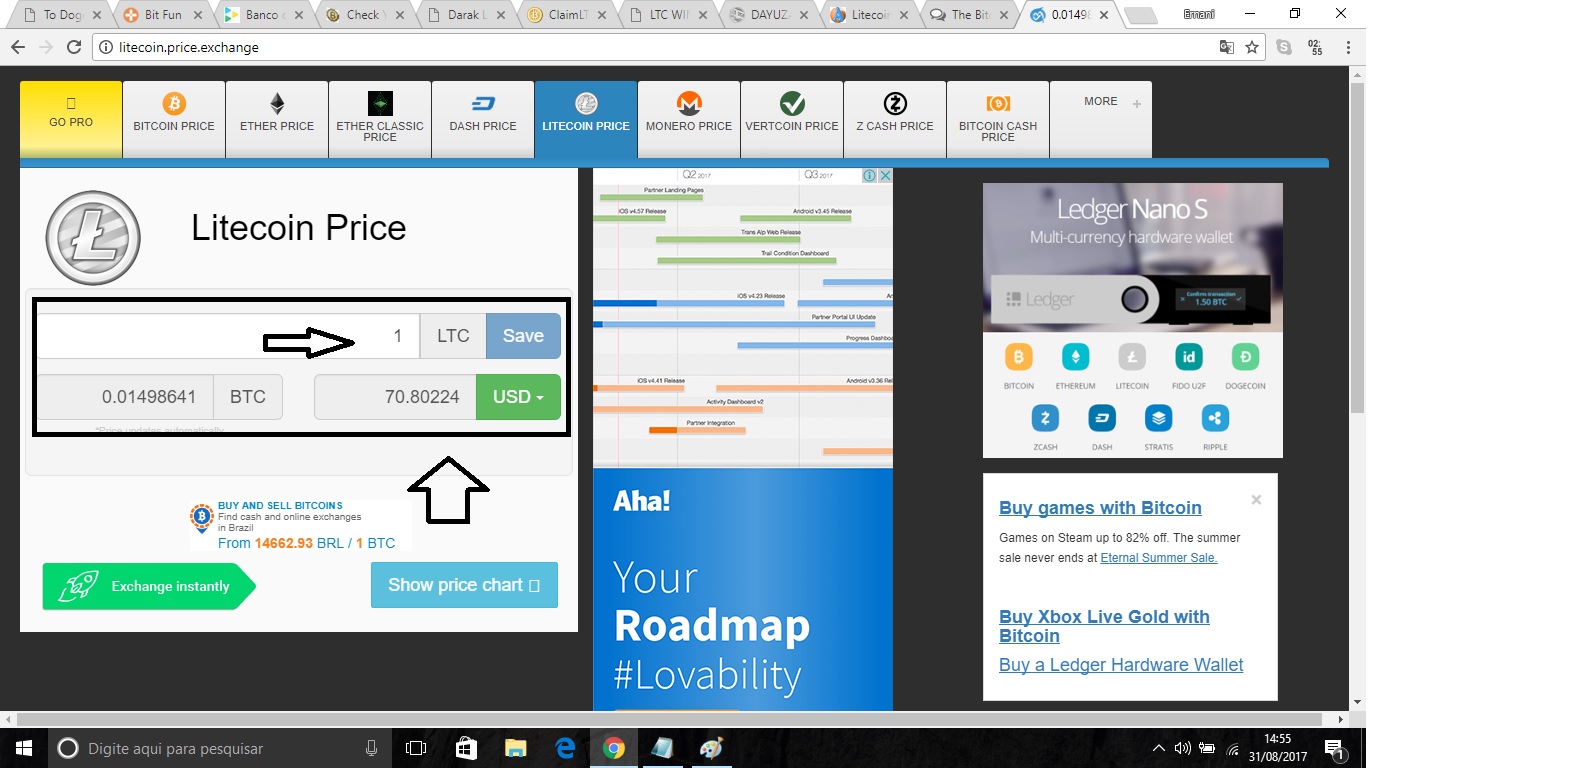Screen dimensions: 1584x768
Task: Click the Exchange instantly button
Action: (x=148, y=586)
